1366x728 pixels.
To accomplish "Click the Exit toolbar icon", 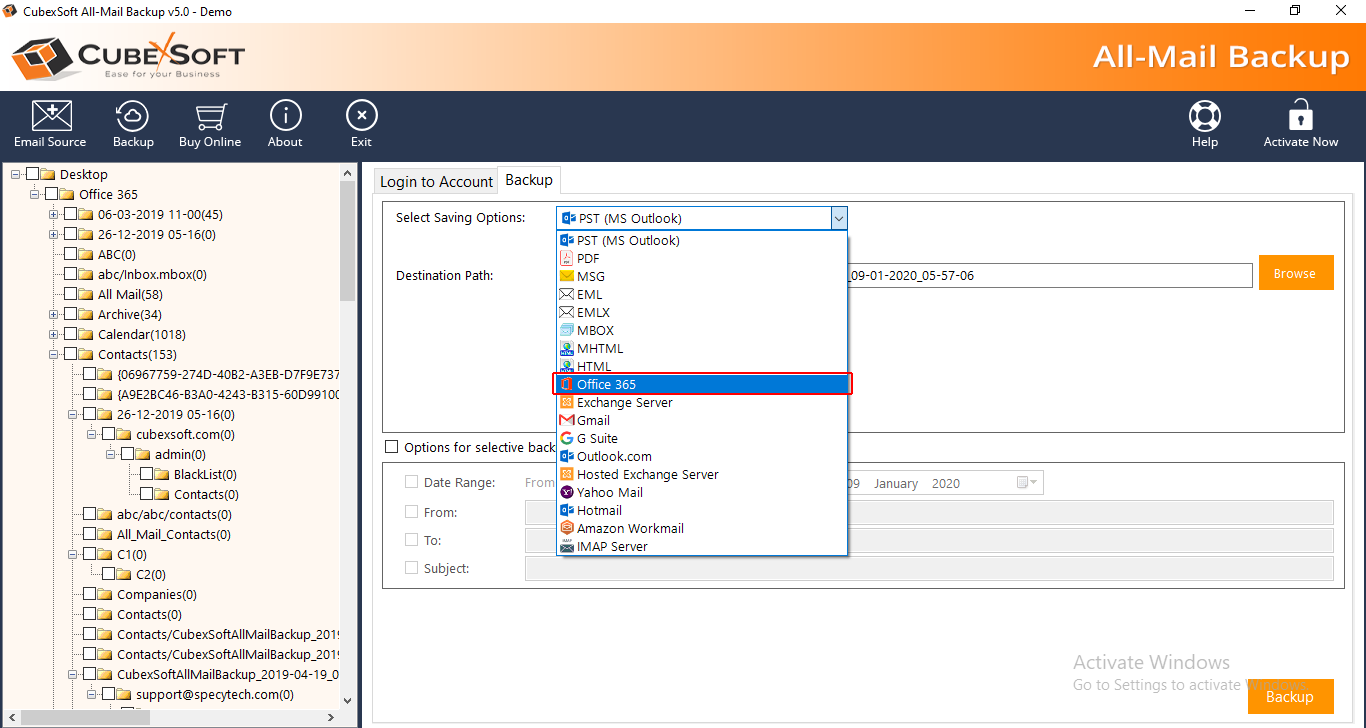I will coord(361,117).
